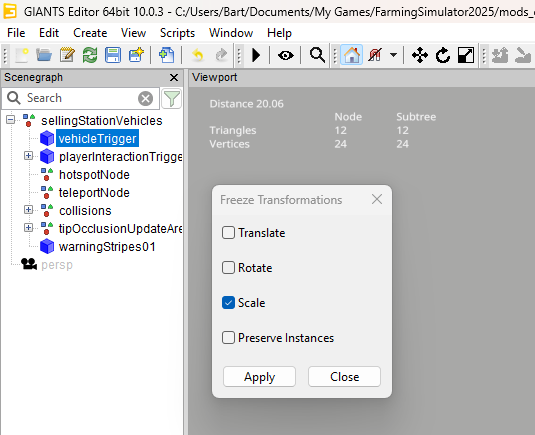535x435 pixels.
Task: Select the vehicleTrigger tree item
Action: click(x=97, y=139)
